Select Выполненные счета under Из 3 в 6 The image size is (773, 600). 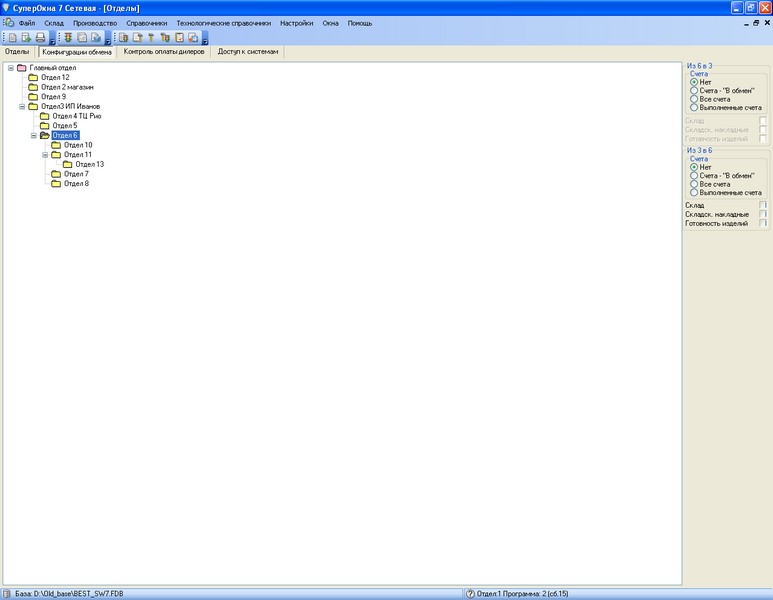pyautogui.click(x=726, y=192)
